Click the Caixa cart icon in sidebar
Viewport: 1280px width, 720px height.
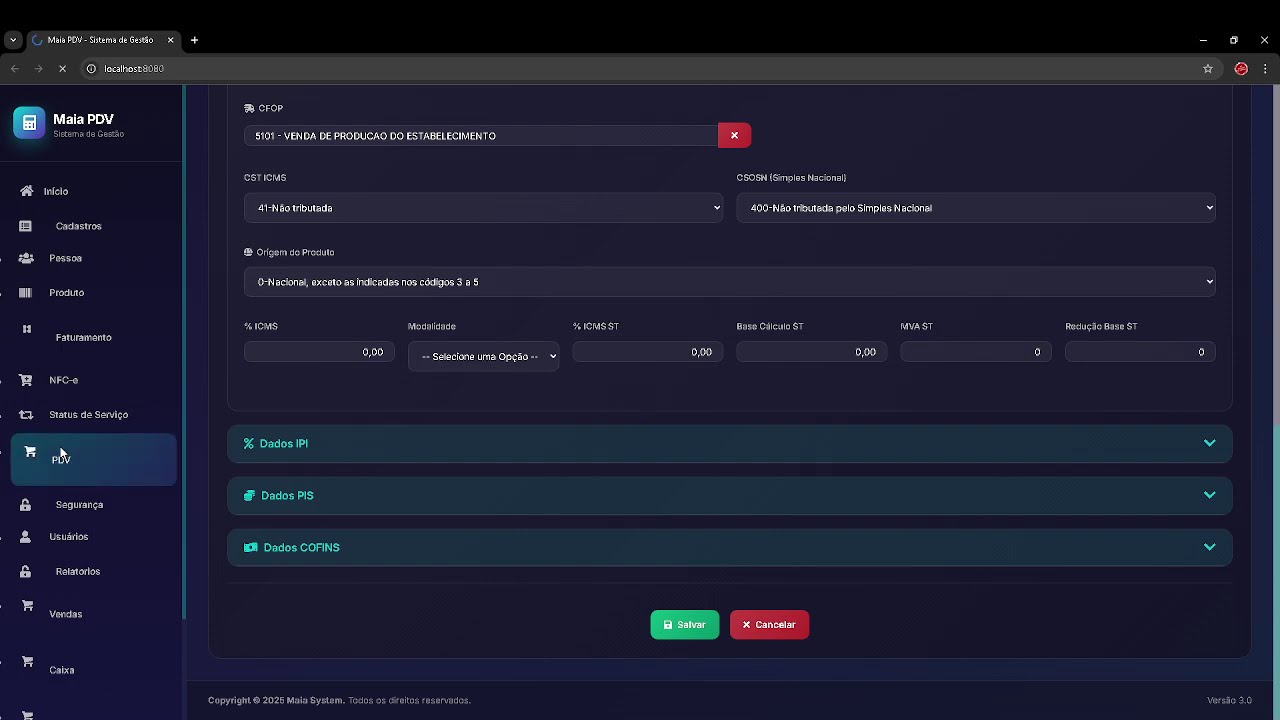(27, 662)
